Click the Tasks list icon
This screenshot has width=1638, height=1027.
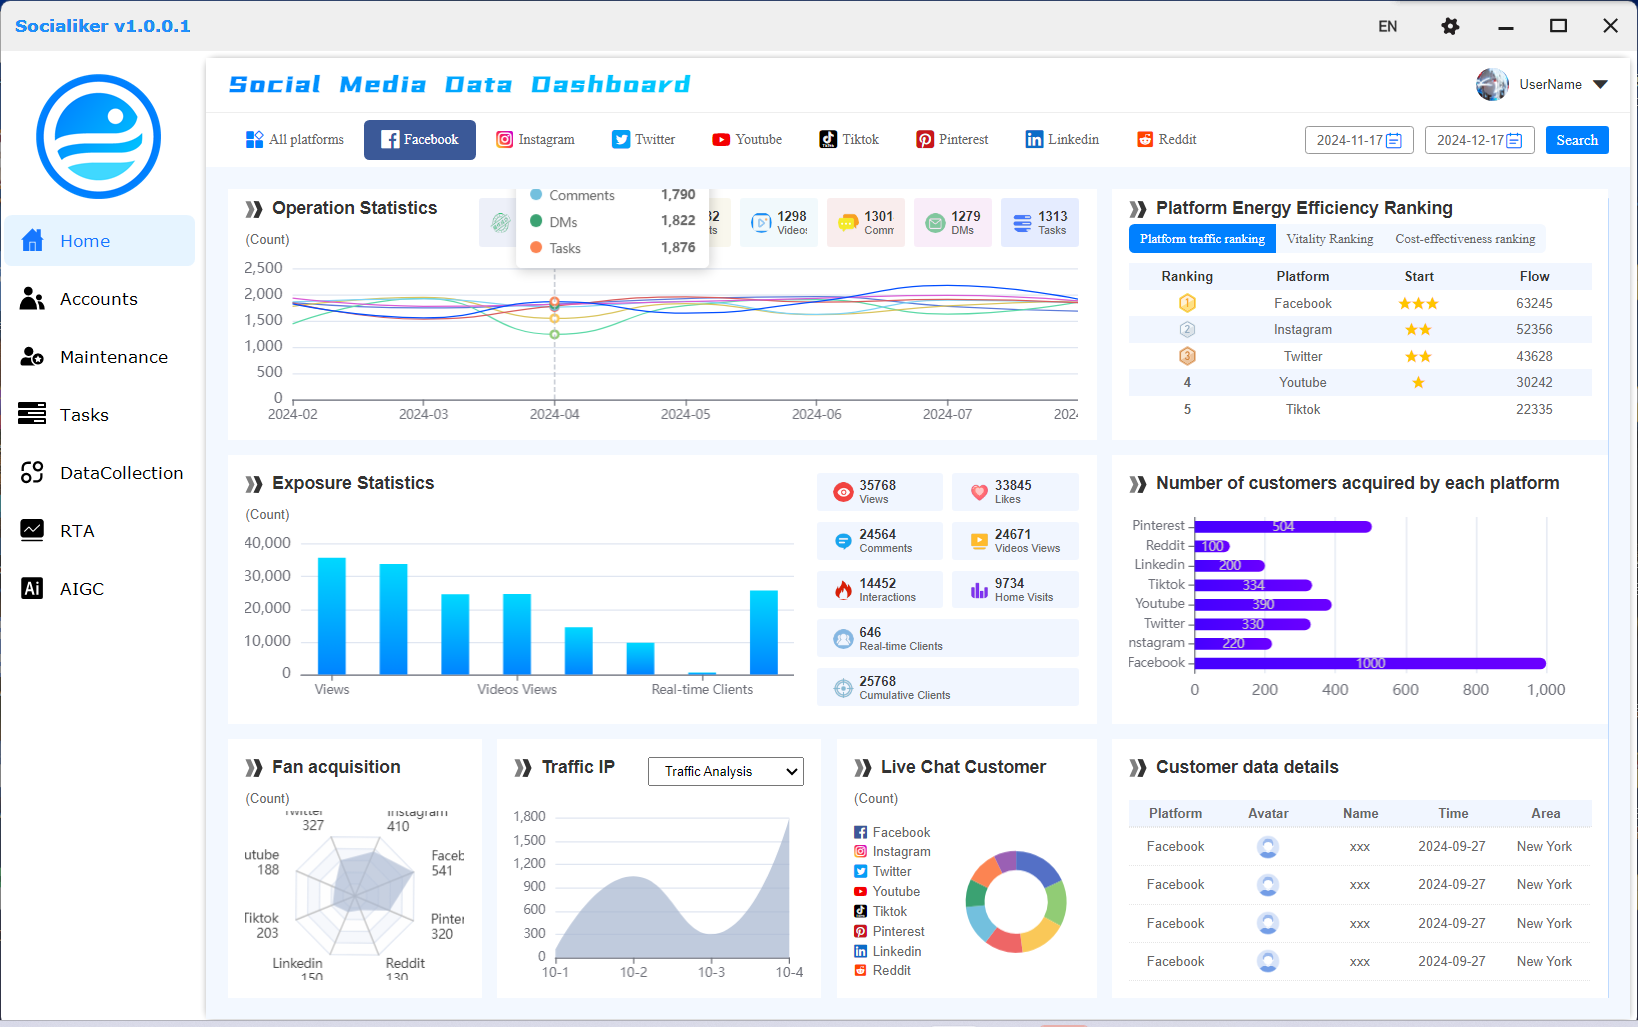32,413
